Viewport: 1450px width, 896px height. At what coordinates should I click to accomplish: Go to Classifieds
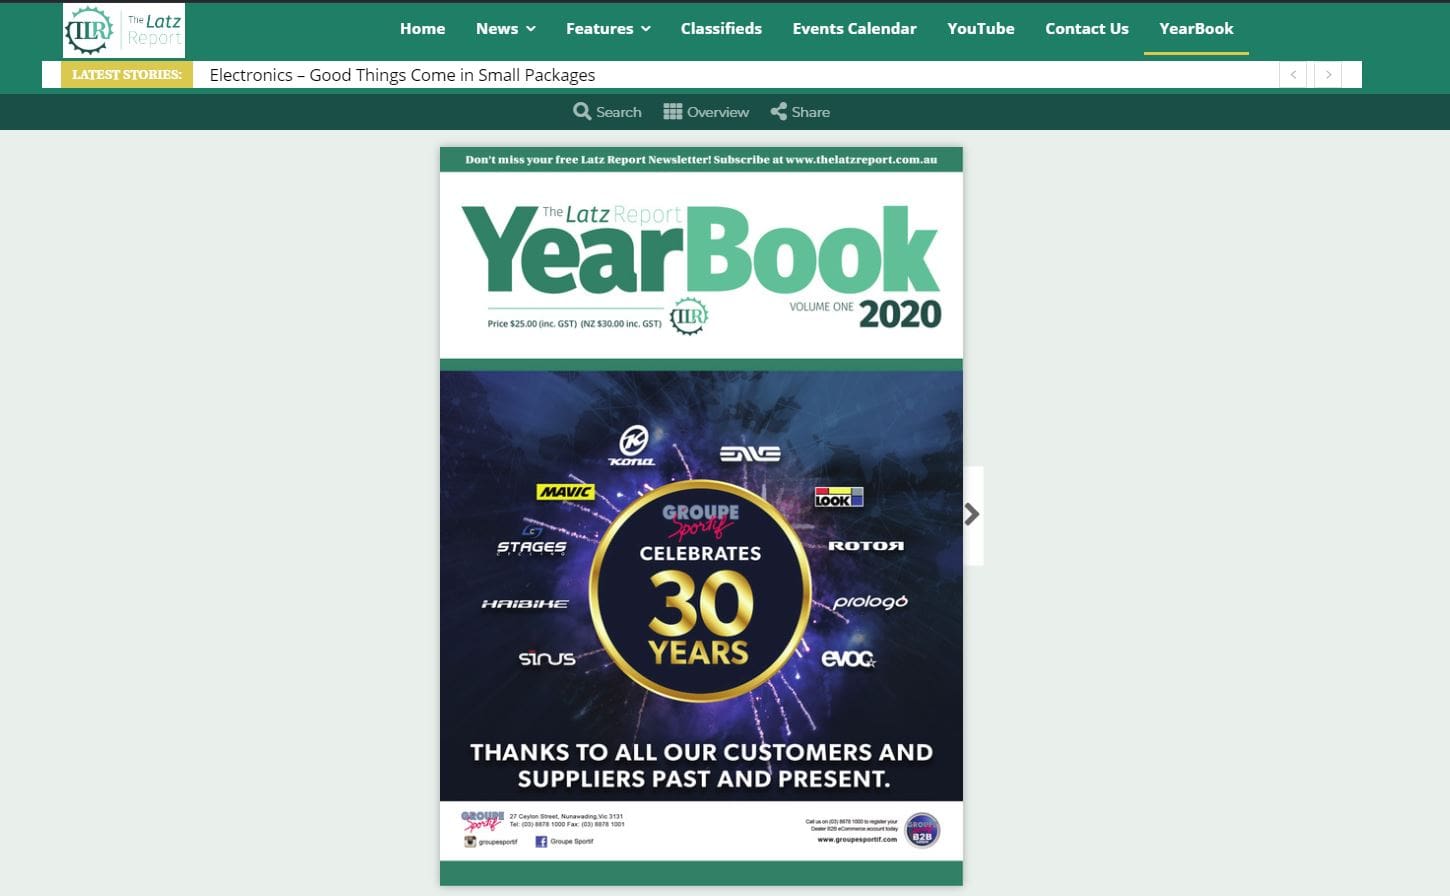pyautogui.click(x=721, y=29)
